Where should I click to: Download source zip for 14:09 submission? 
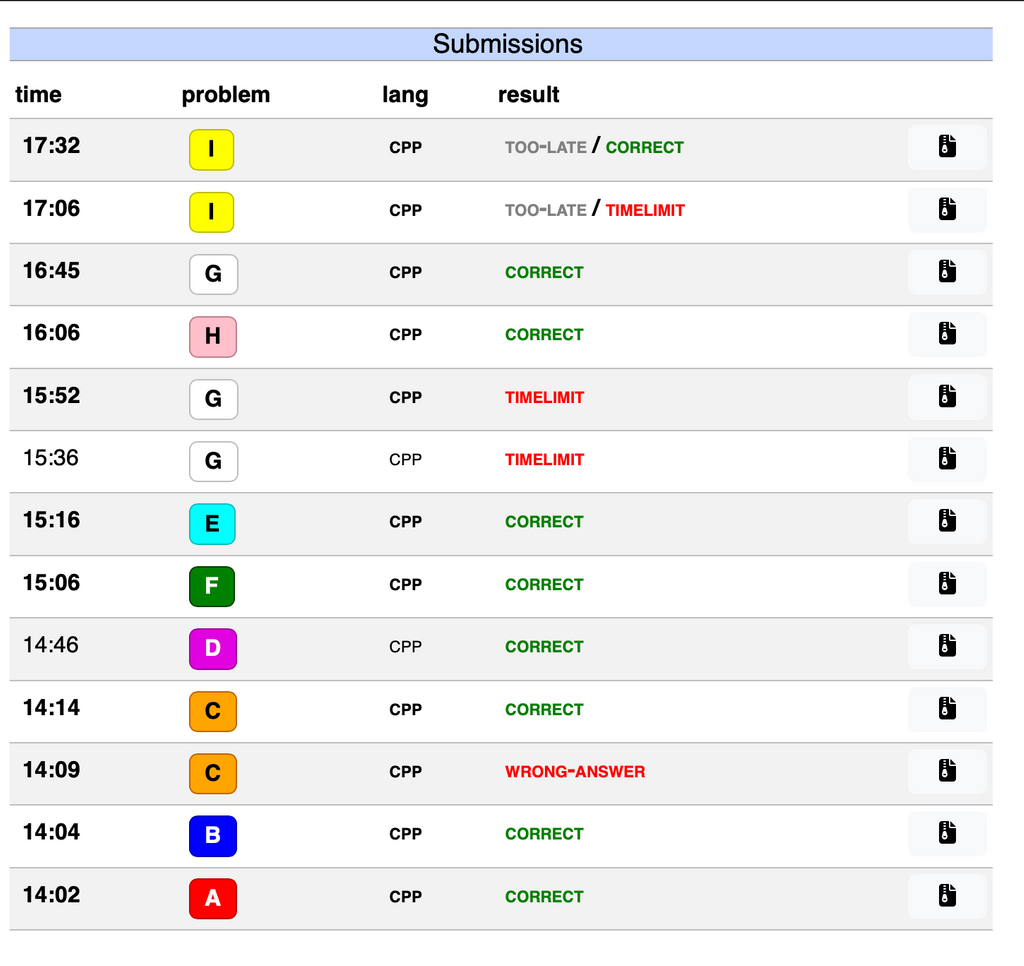pos(947,771)
